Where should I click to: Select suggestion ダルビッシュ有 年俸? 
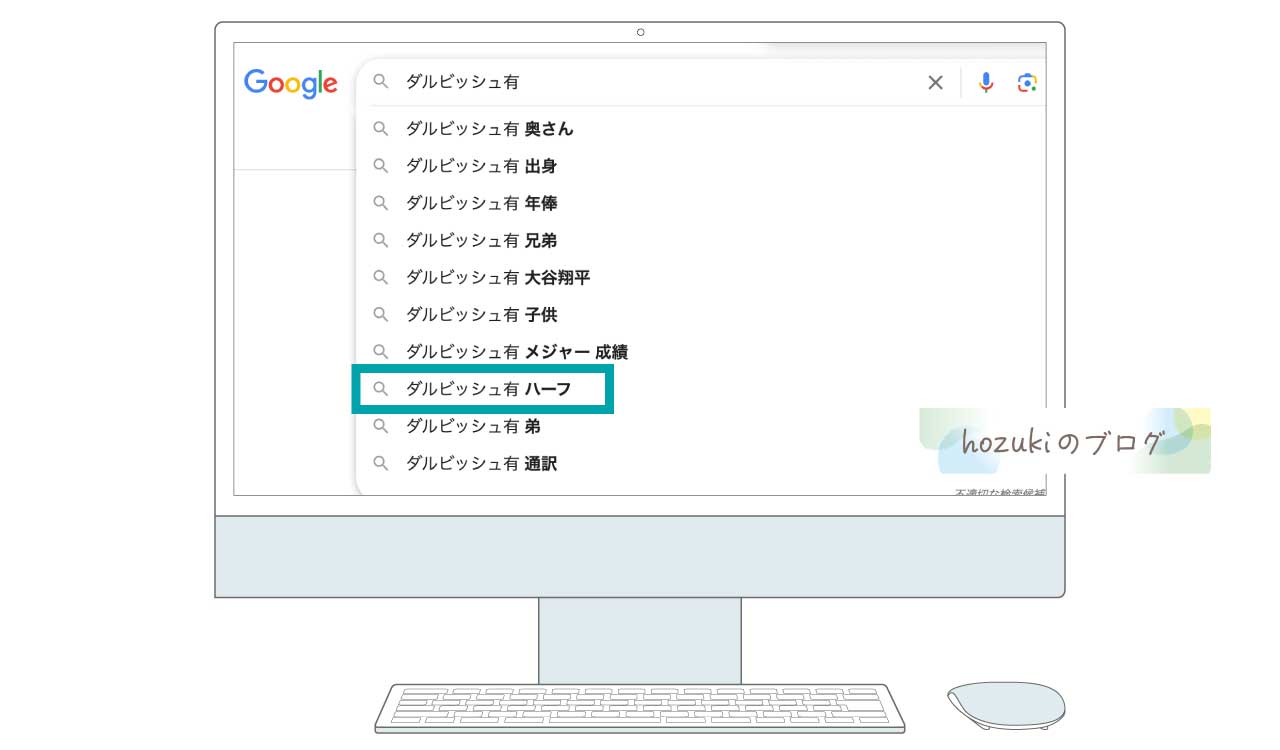tap(701, 203)
